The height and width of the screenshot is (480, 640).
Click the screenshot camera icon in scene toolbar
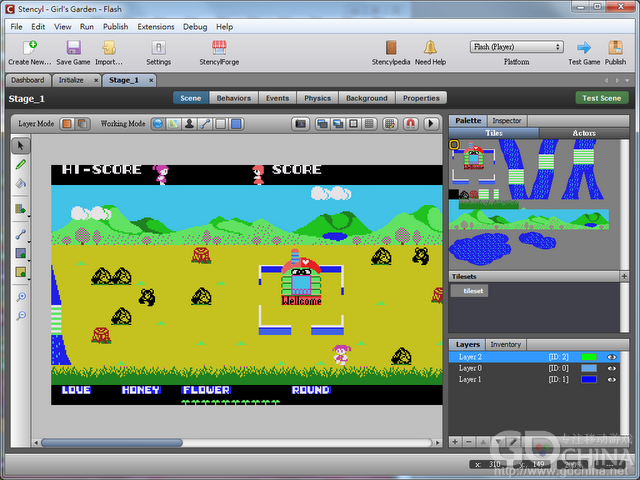click(301, 124)
